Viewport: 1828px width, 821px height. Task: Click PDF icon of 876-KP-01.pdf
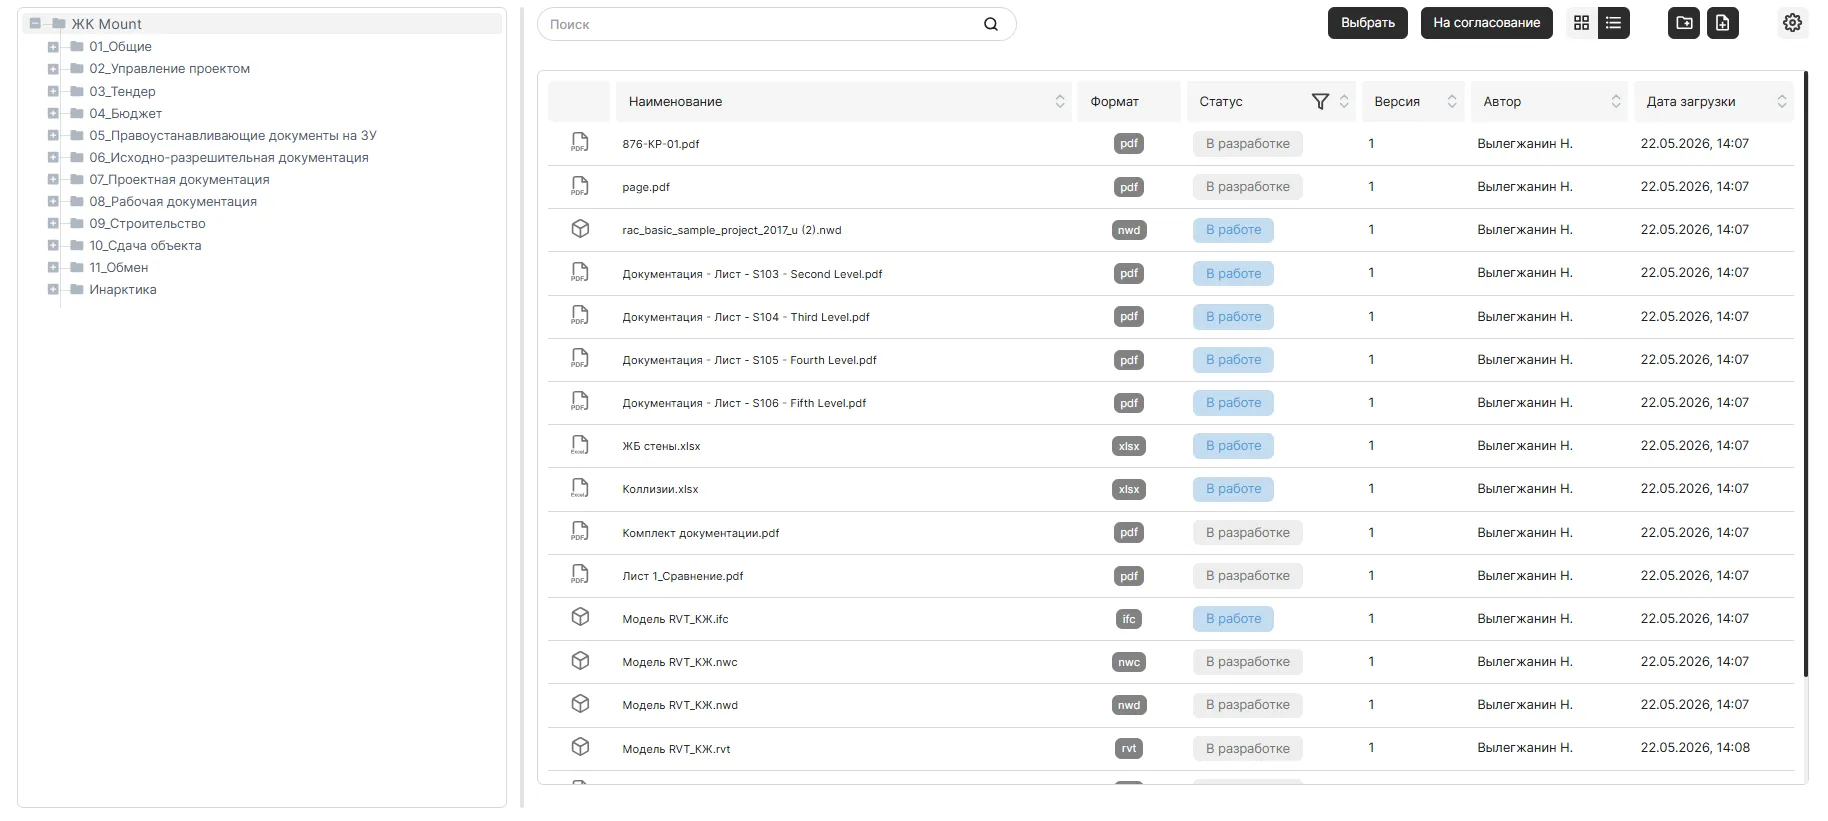[579, 143]
